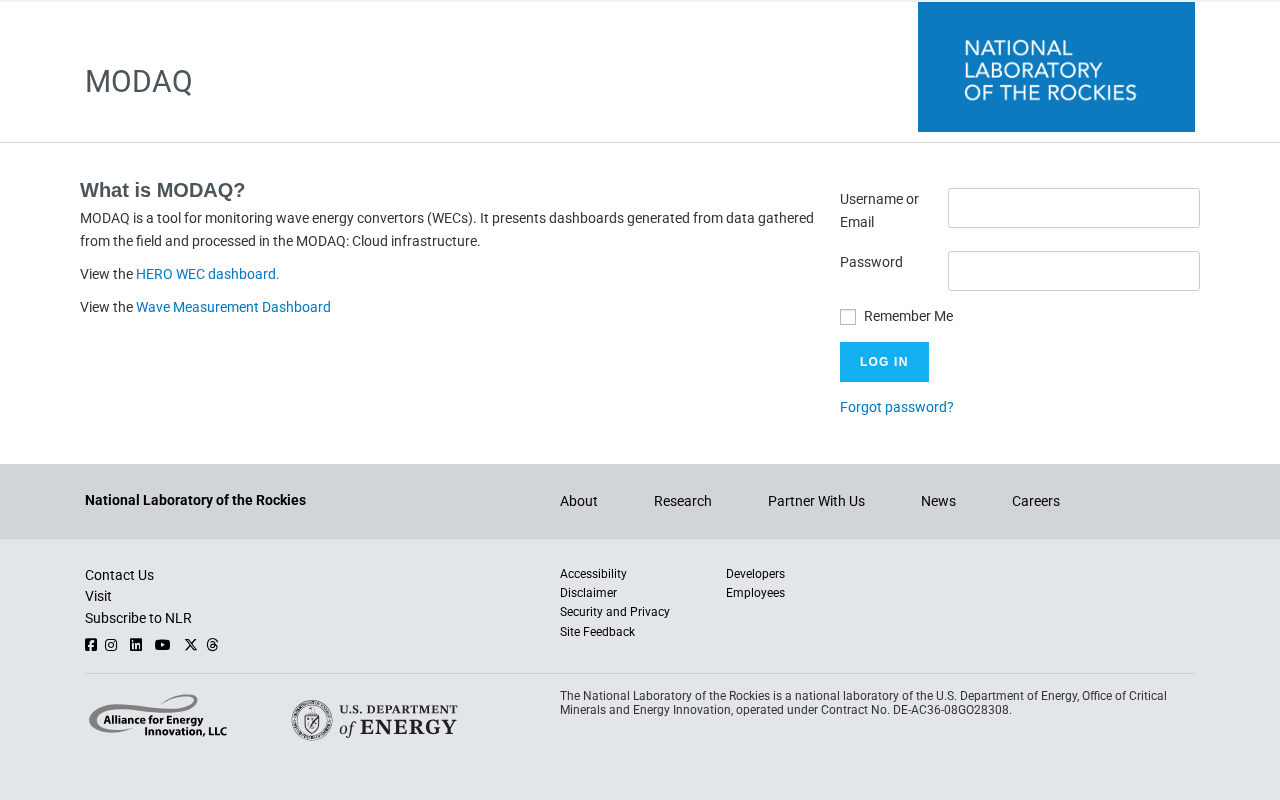
Task: Open the Instagram social icon
Action: pos(111,645)
